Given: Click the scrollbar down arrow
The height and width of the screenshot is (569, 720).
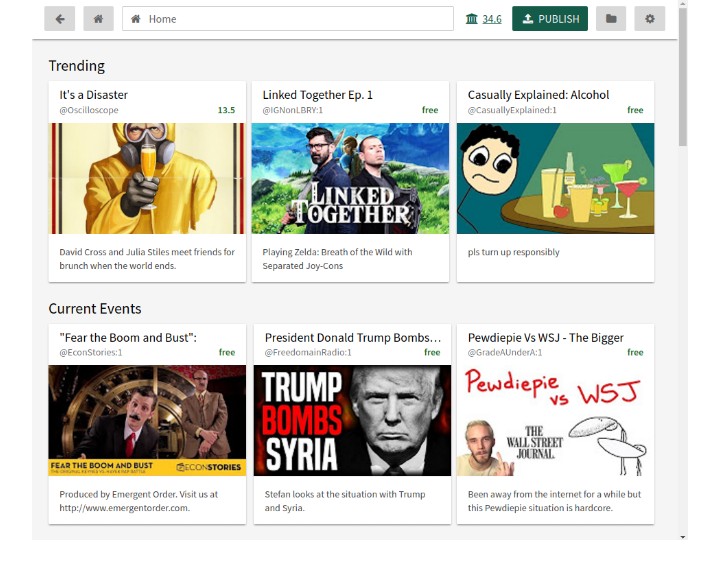Looking at the screenshot, I should [x=683, y=536].
